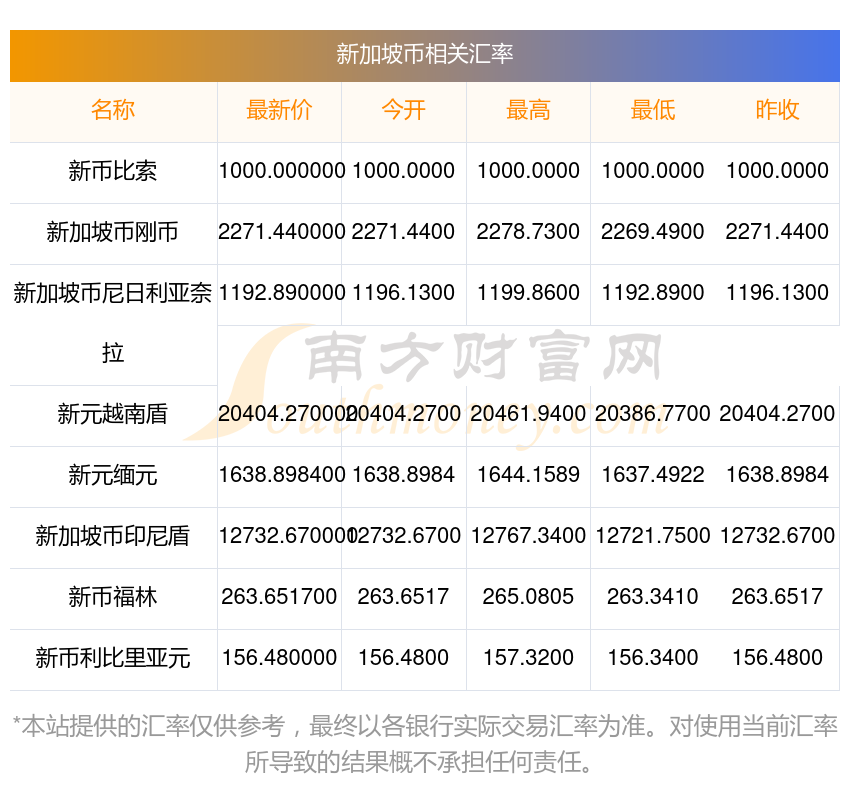The height and width of the screenshot is (793, 850).
Task: Select the '名称' column header
Action: (113, 110)
